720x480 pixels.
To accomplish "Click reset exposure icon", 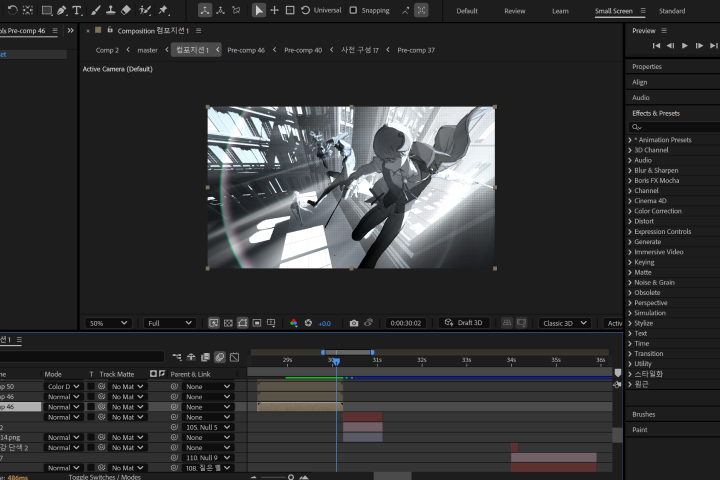I will point(308,323).
